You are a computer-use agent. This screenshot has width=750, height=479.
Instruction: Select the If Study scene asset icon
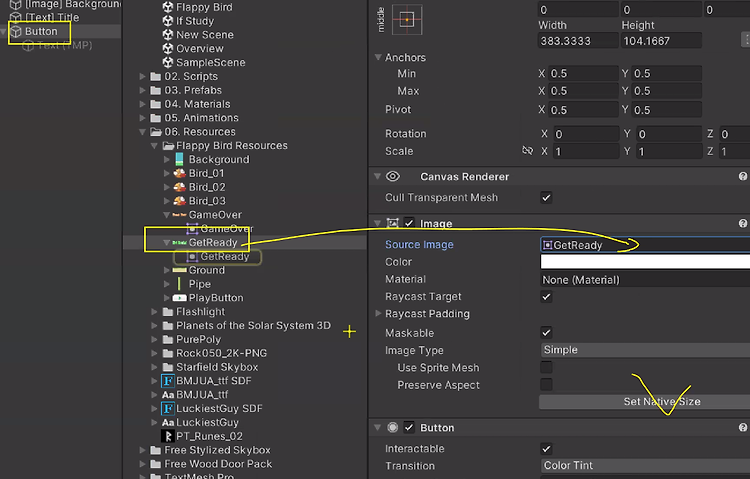tap(167, 21)
